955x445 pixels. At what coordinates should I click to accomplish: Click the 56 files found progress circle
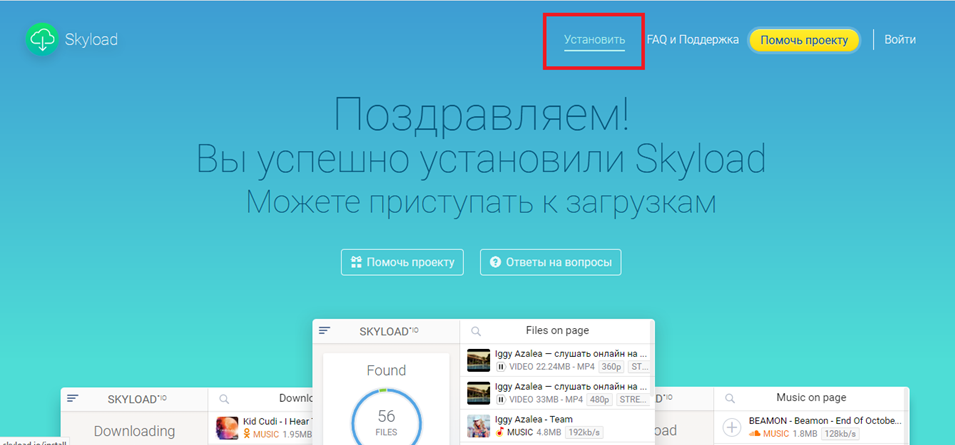pyautogui.click(x=385, y=422)
